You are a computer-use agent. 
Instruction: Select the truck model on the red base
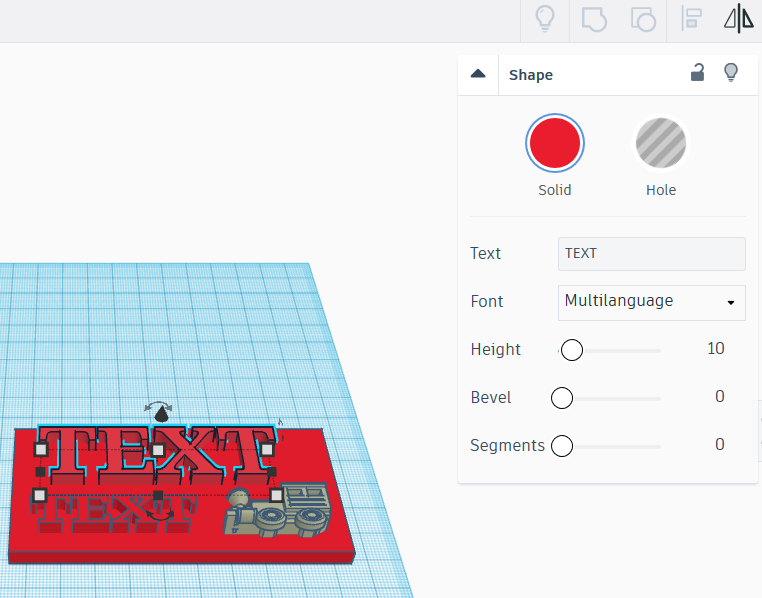(x=277, y=510)
